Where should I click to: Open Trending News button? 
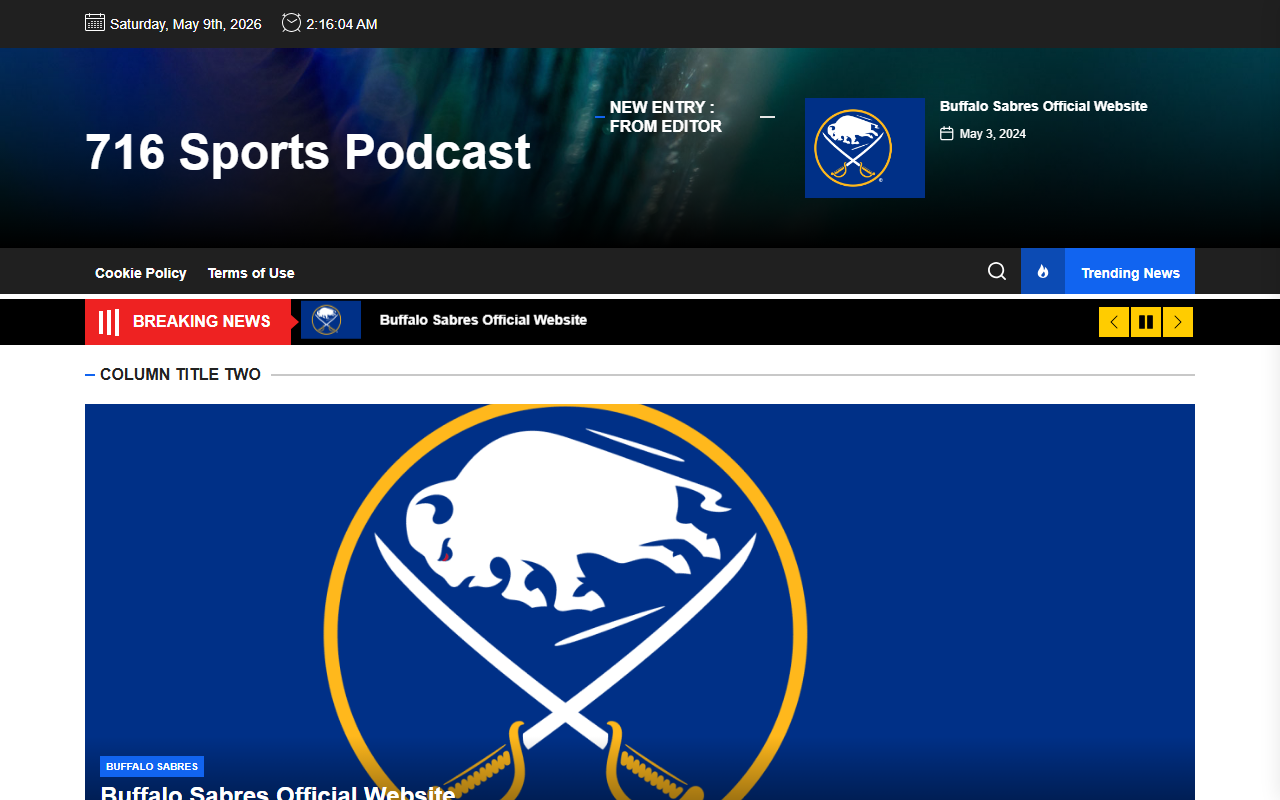click(x=1130, y=272)
